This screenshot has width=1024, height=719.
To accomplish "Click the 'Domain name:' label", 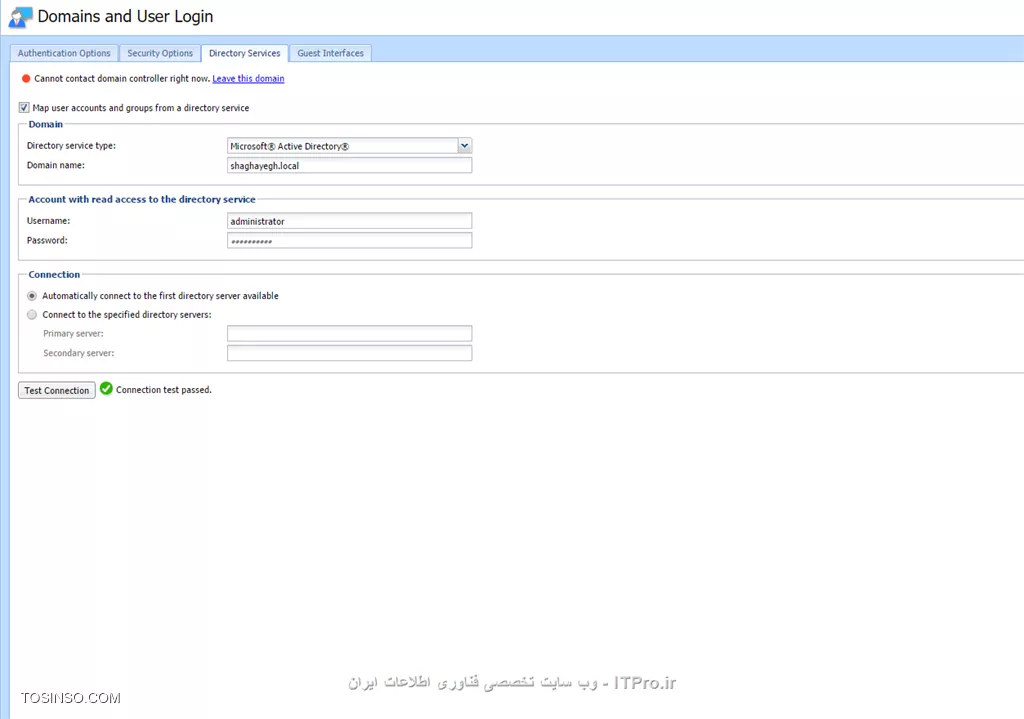I will tap(56, 165).
